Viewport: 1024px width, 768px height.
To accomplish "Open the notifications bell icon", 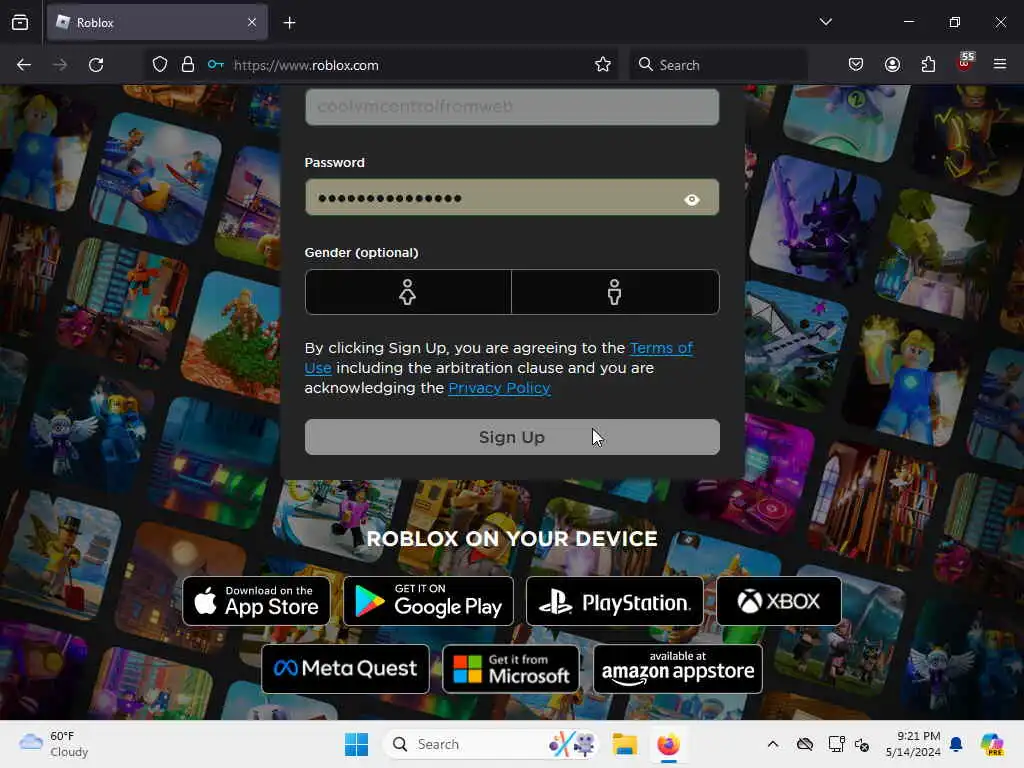I will coord(956,744).
